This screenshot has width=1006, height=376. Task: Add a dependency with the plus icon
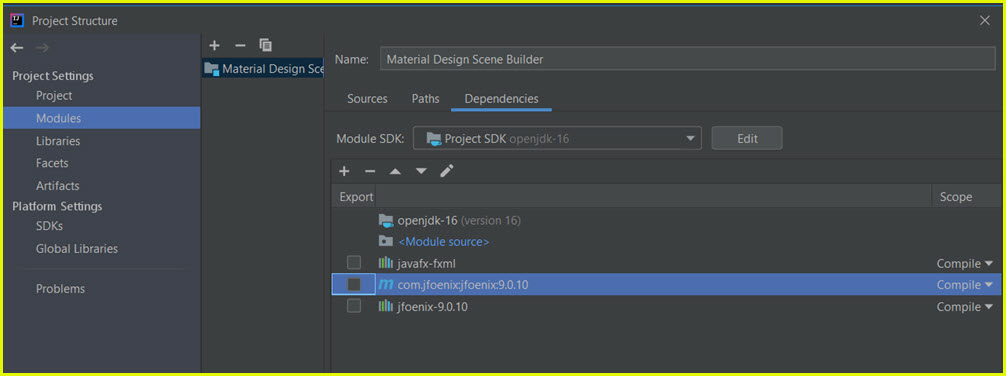click(345, 171)
